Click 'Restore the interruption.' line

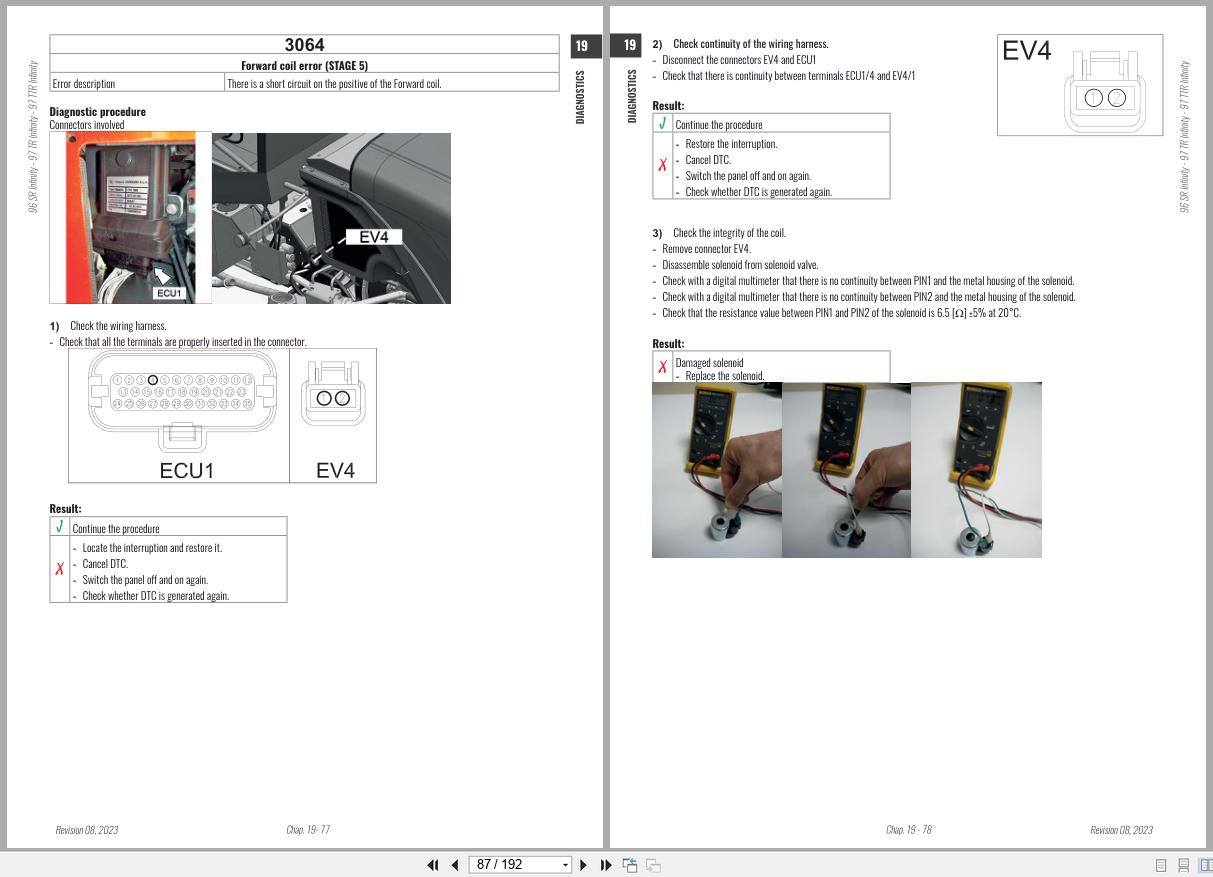[x=731, y=144]
